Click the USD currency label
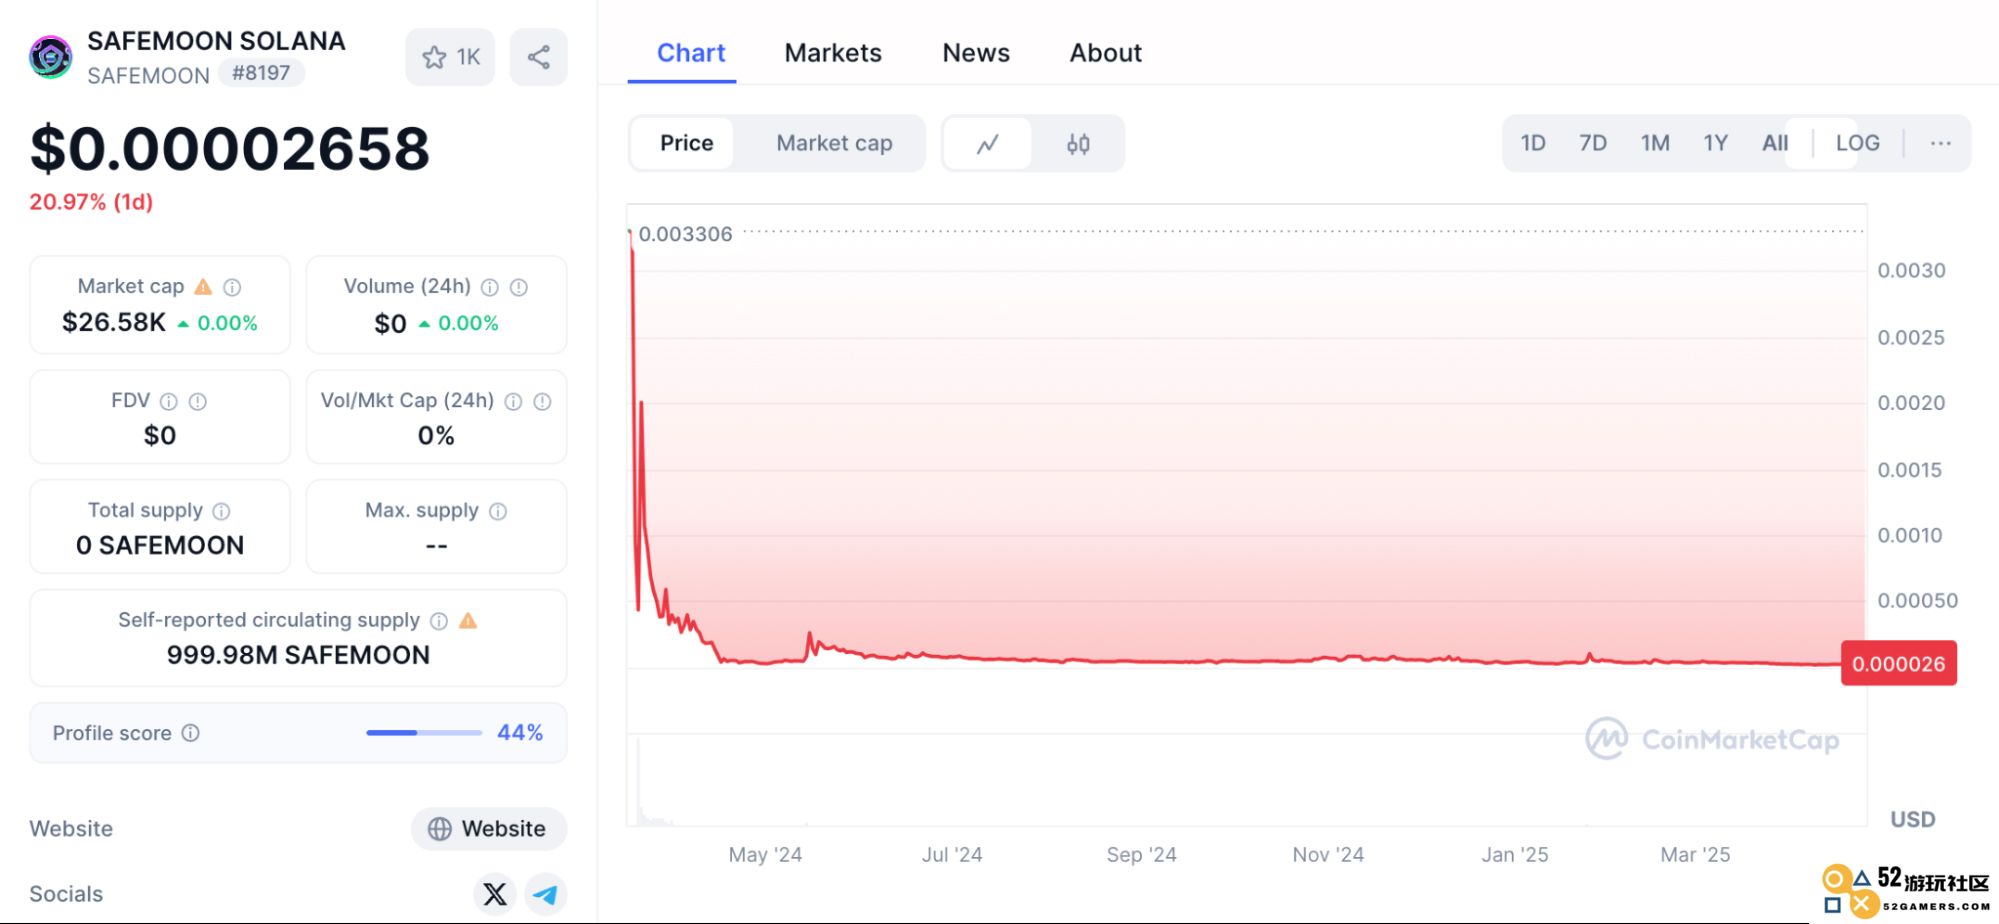 pyautogui.click(x=1912, y=820)
